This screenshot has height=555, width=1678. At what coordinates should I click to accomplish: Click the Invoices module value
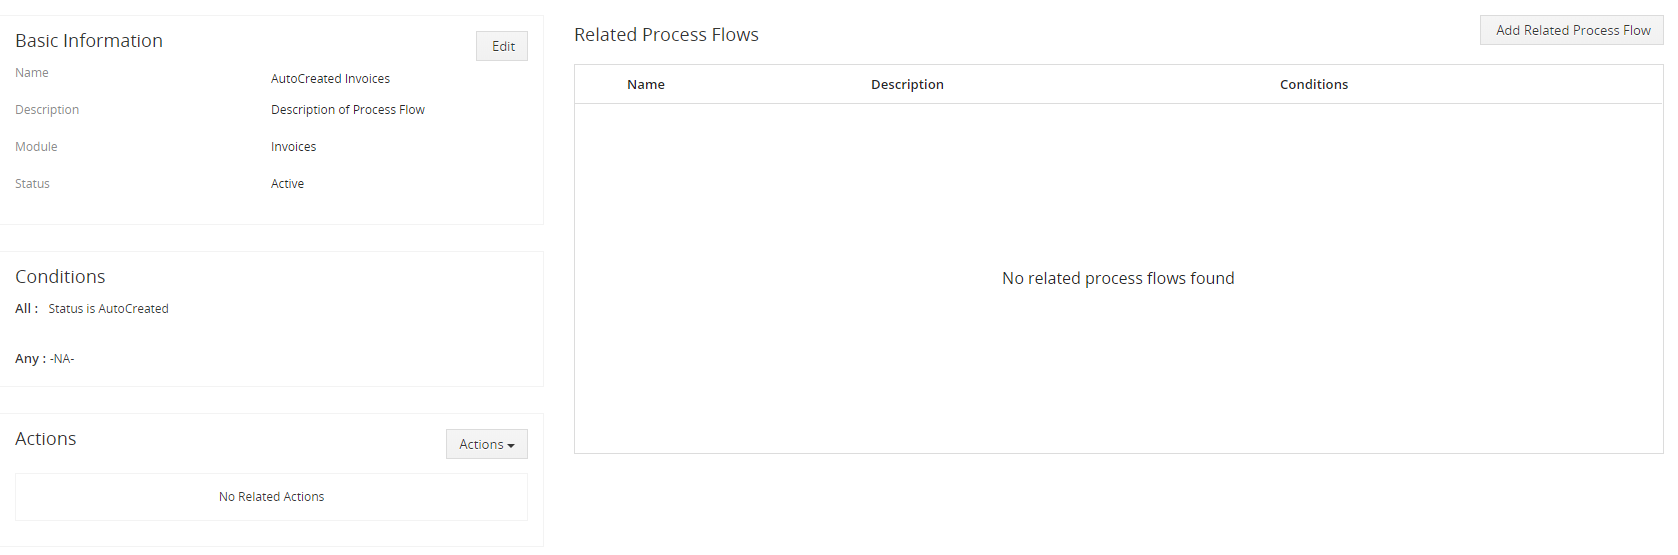pyautogui.click(x=293, y=147)
